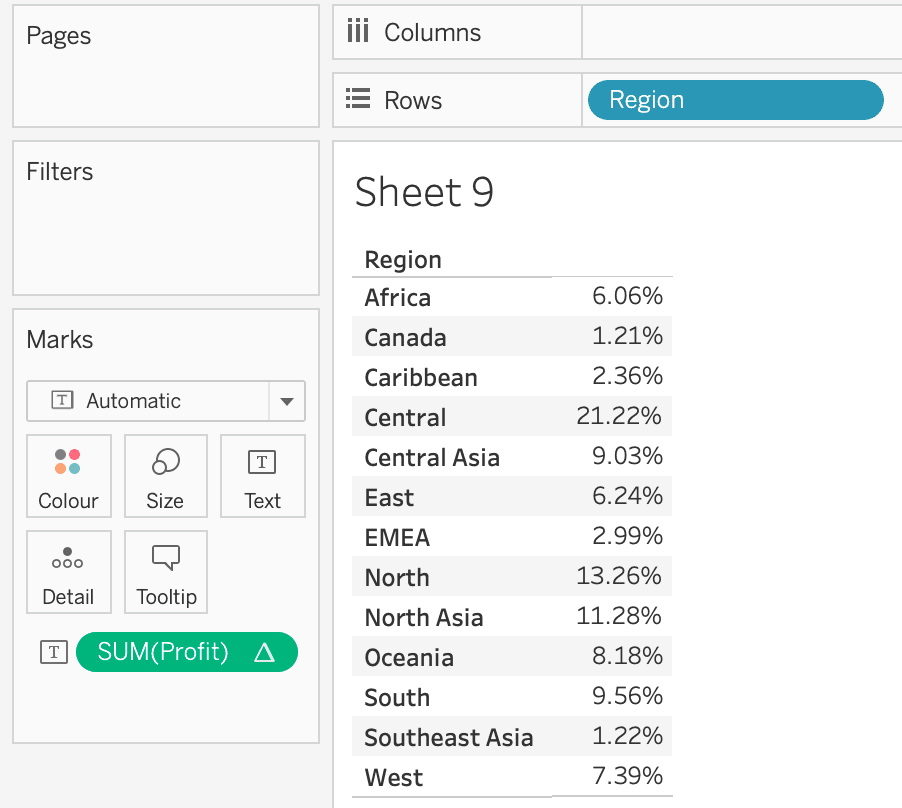Click the Columns shelf icon
This screenshot has height=808, width=902.
[358, 30]
